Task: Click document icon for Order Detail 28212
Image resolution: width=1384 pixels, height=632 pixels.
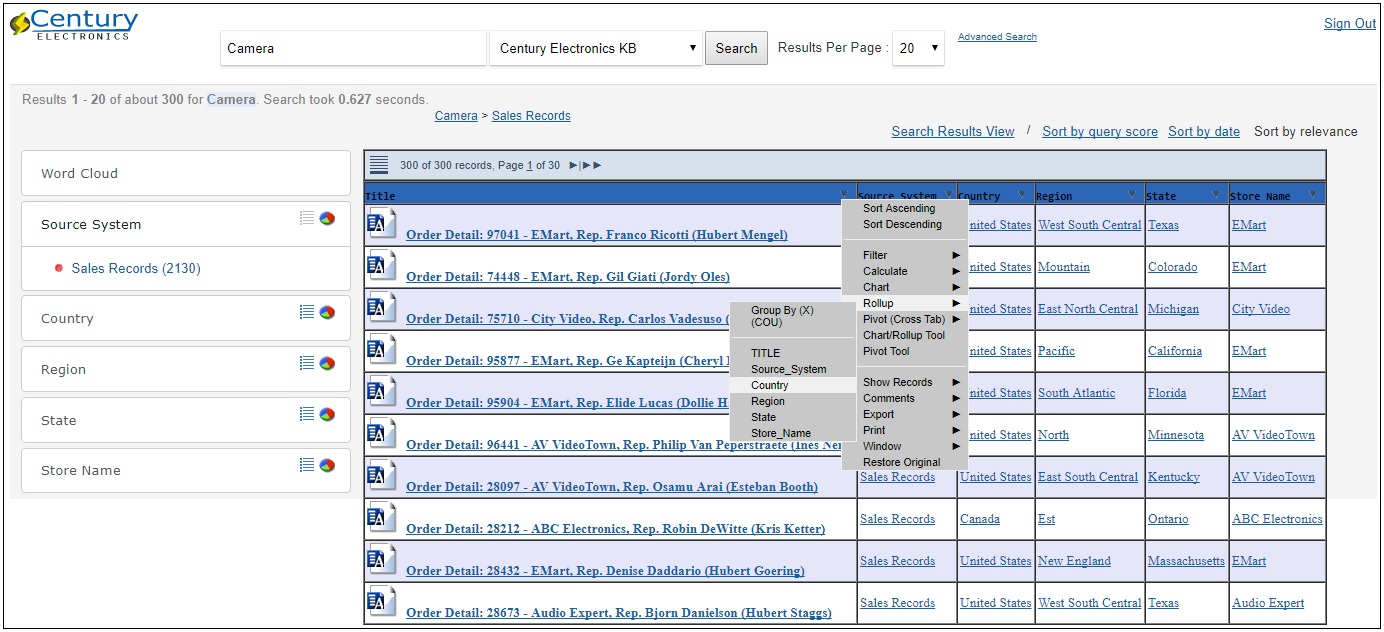Action: pyautogui.click(x=381, y=518)
